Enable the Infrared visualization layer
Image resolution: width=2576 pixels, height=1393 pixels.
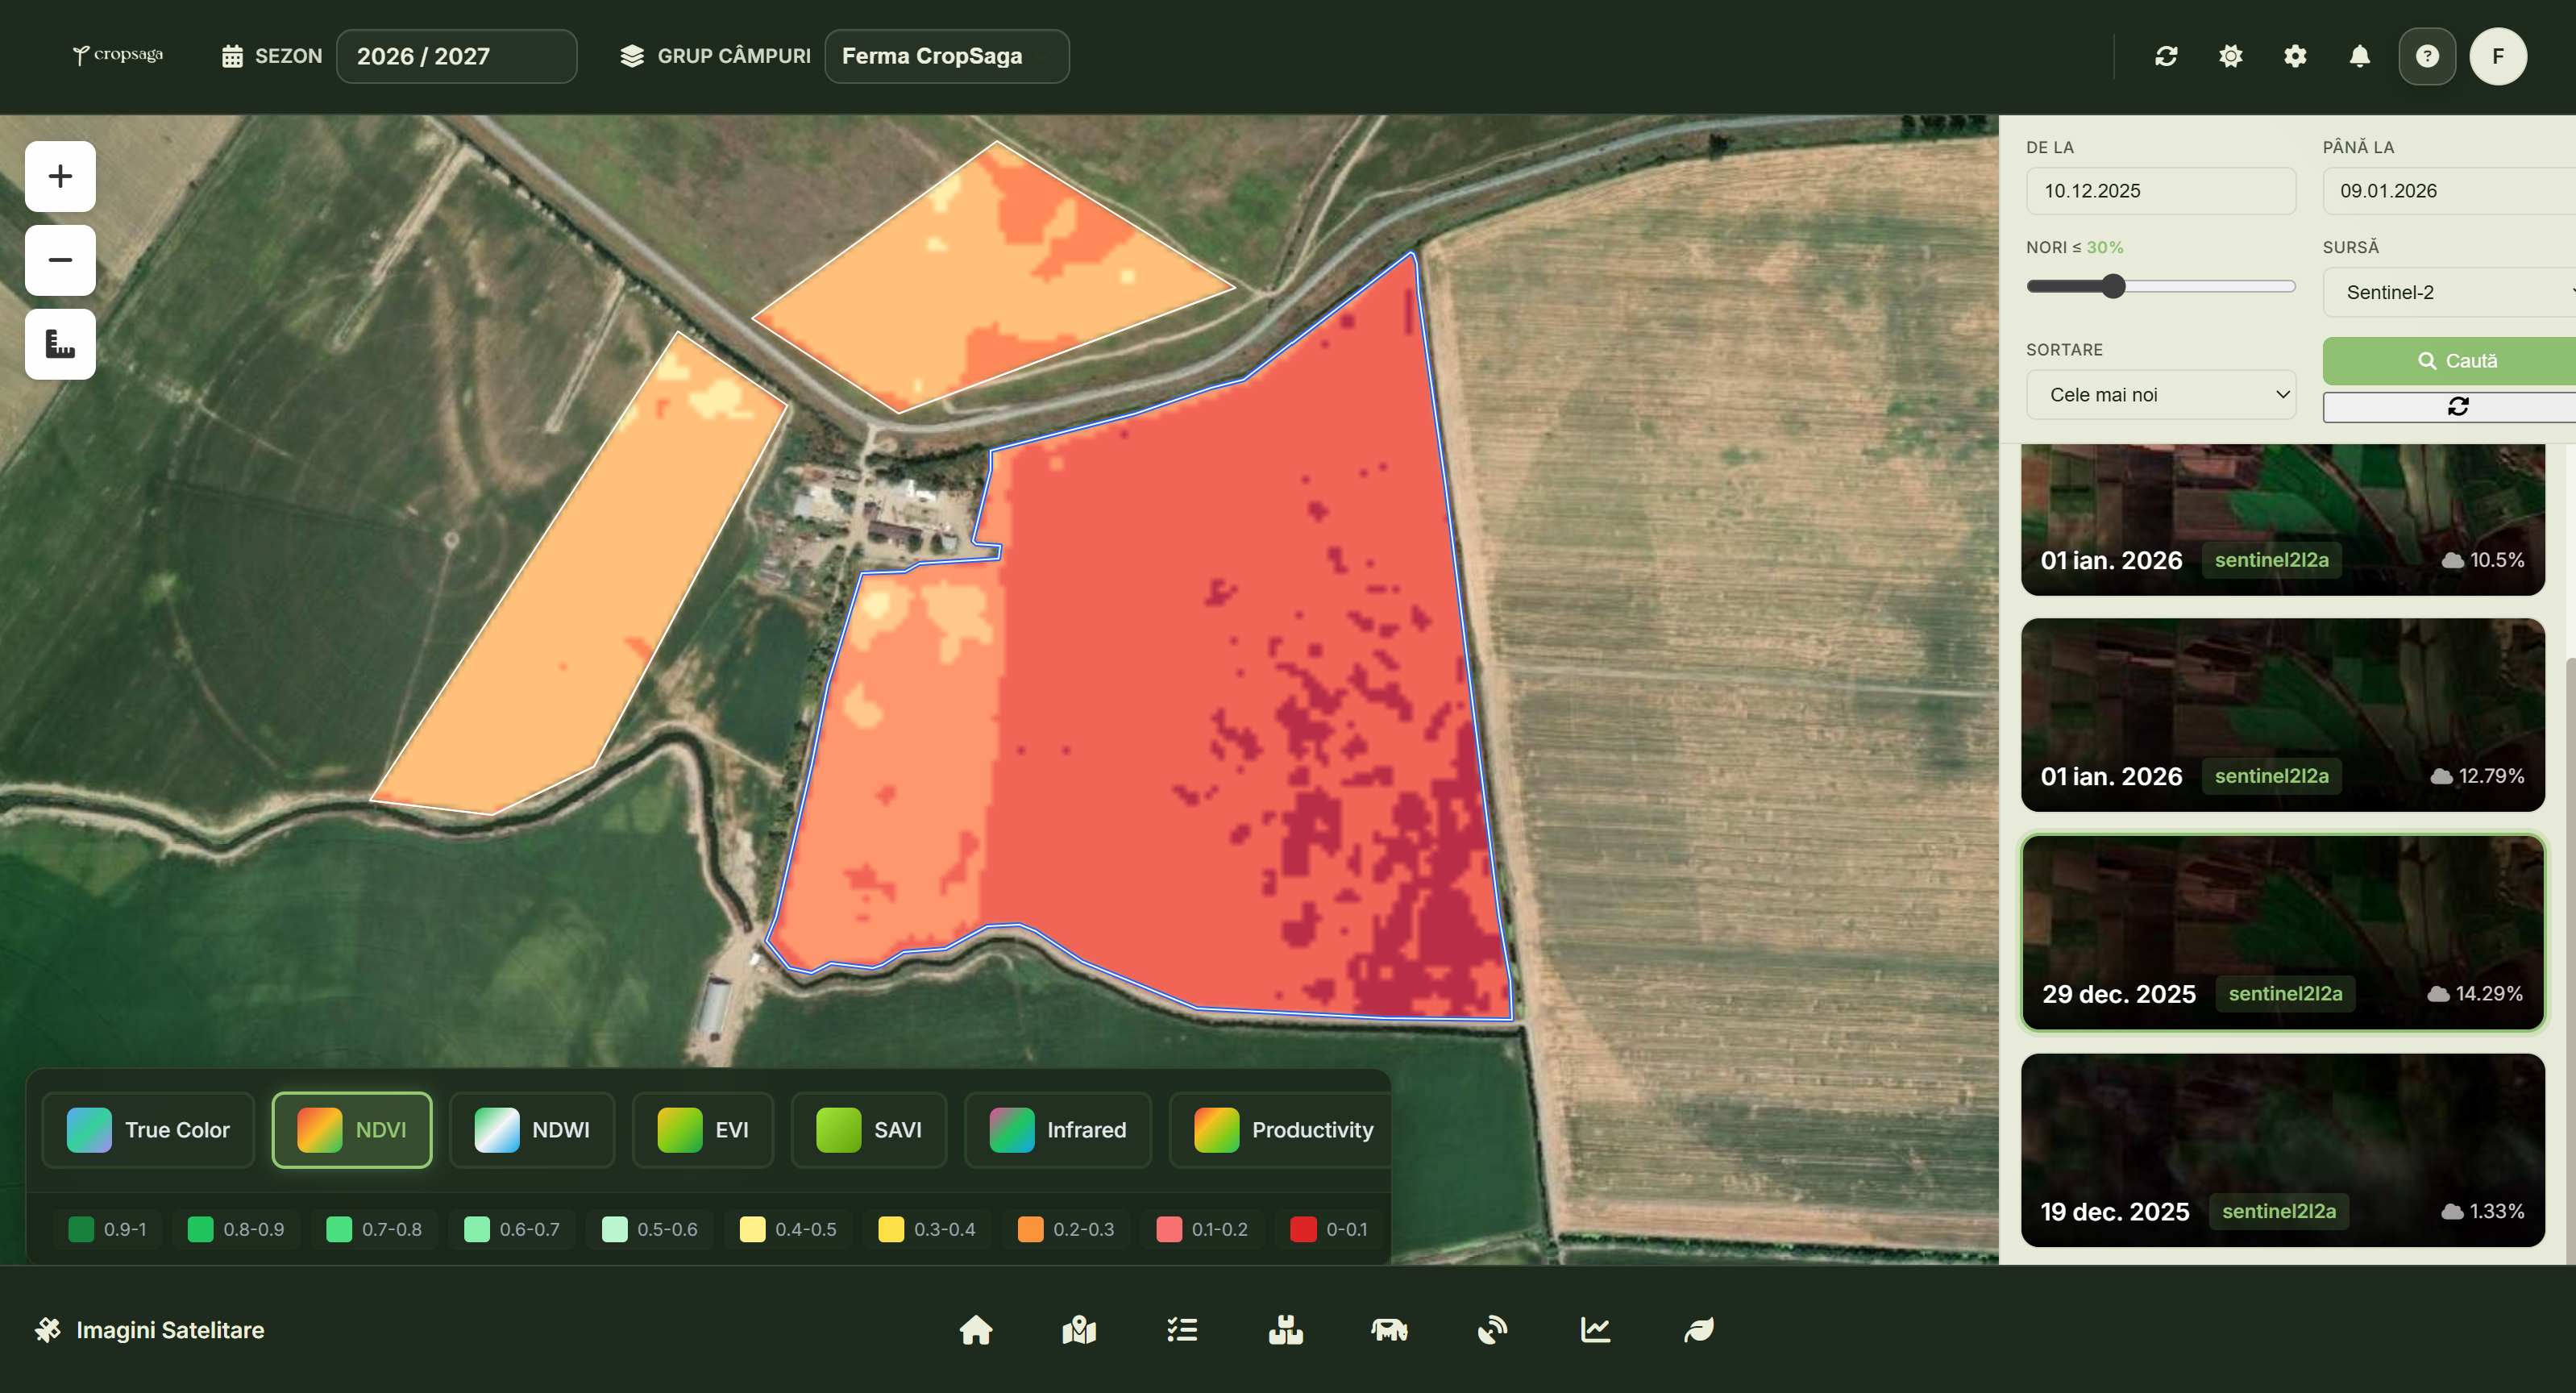click(1057, 1130)
